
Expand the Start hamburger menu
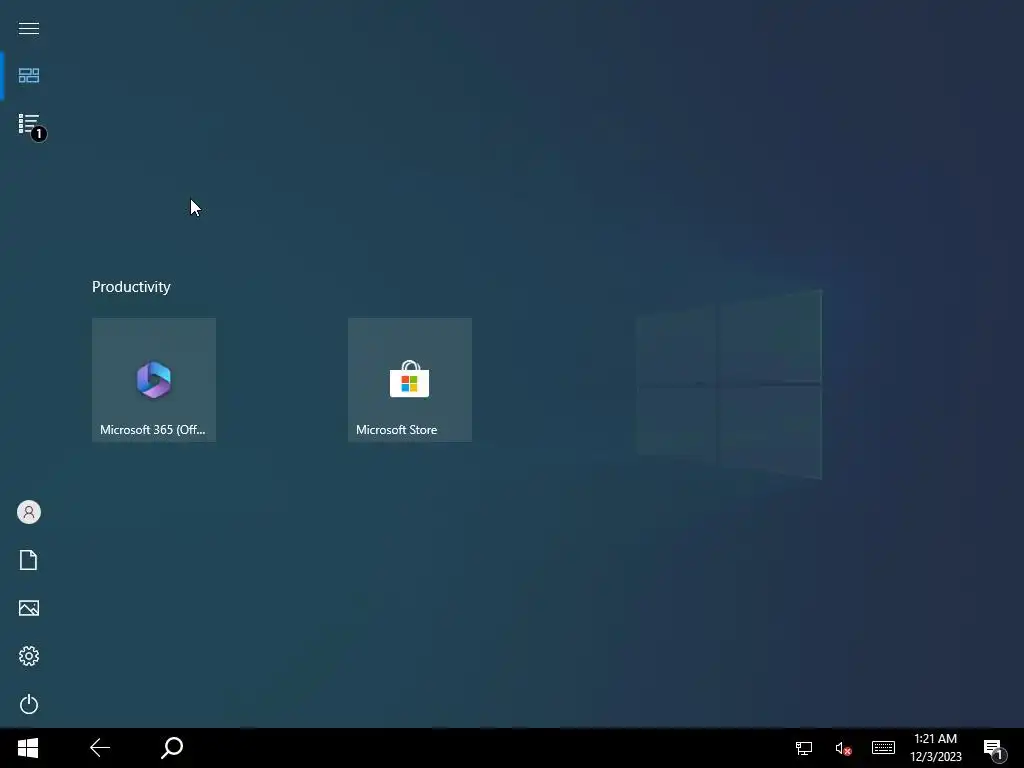click(x=29, y=28)
